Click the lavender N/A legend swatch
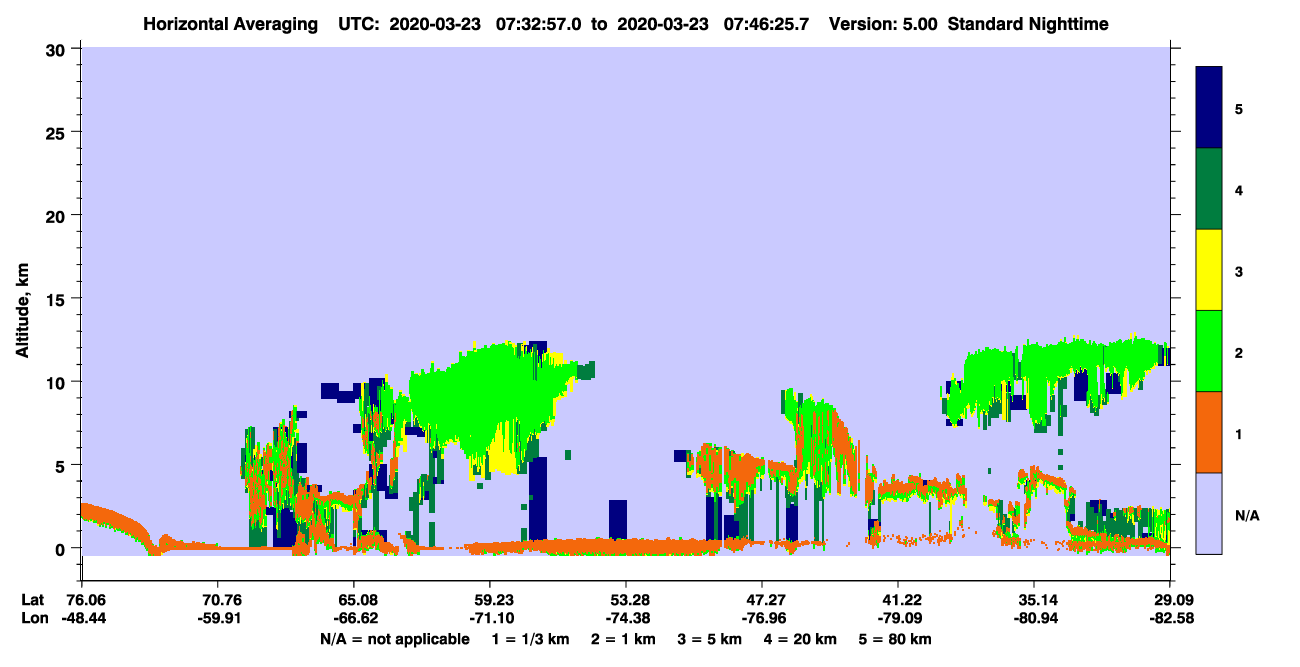The height and width of the screenshot is (667, 1300). [1209, 513]
